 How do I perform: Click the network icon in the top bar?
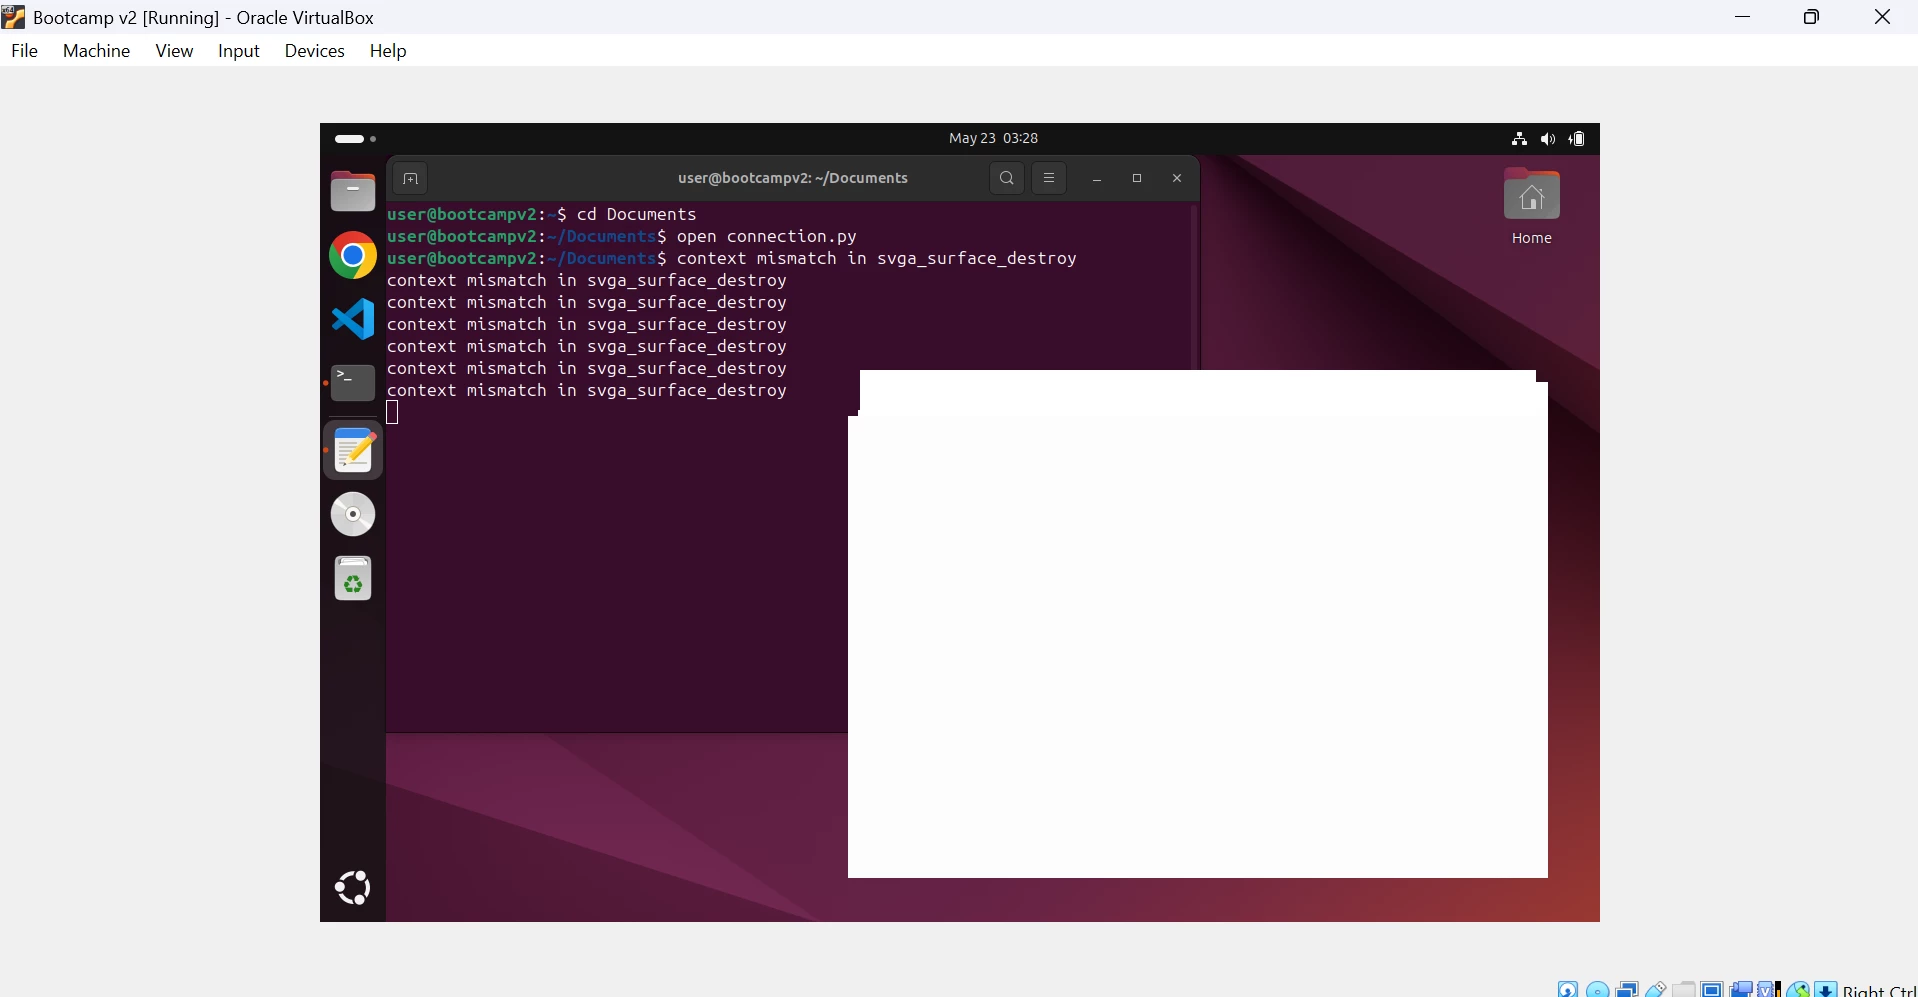click(x=1520, y=139)
